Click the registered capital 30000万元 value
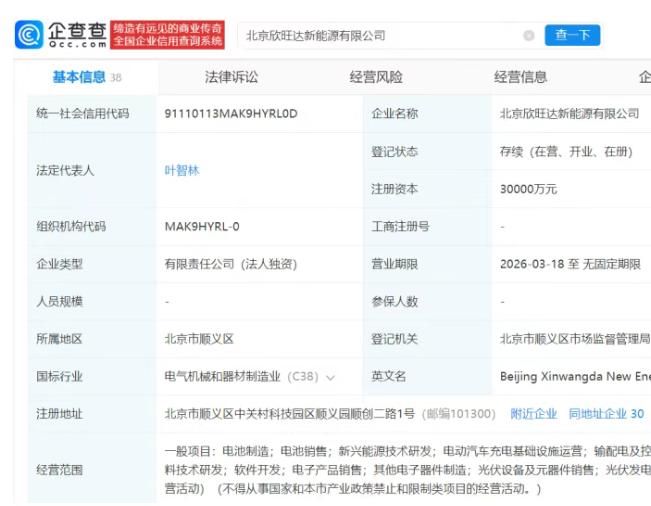 point(528,189)
